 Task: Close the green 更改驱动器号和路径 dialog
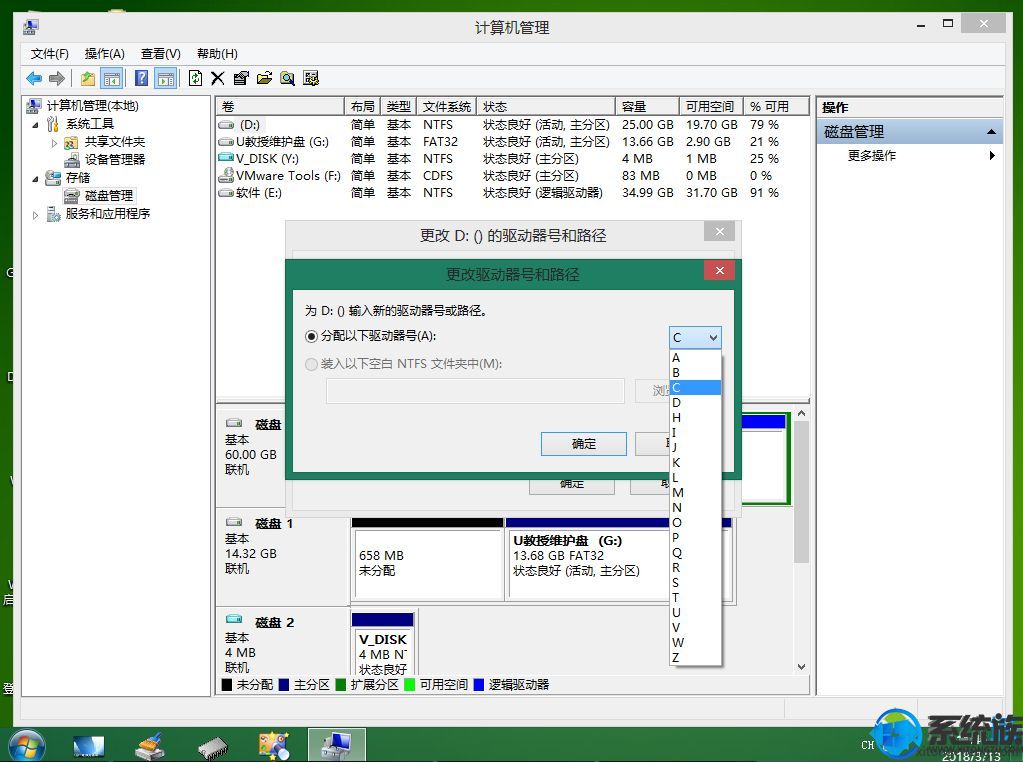[x=720, y=271]
